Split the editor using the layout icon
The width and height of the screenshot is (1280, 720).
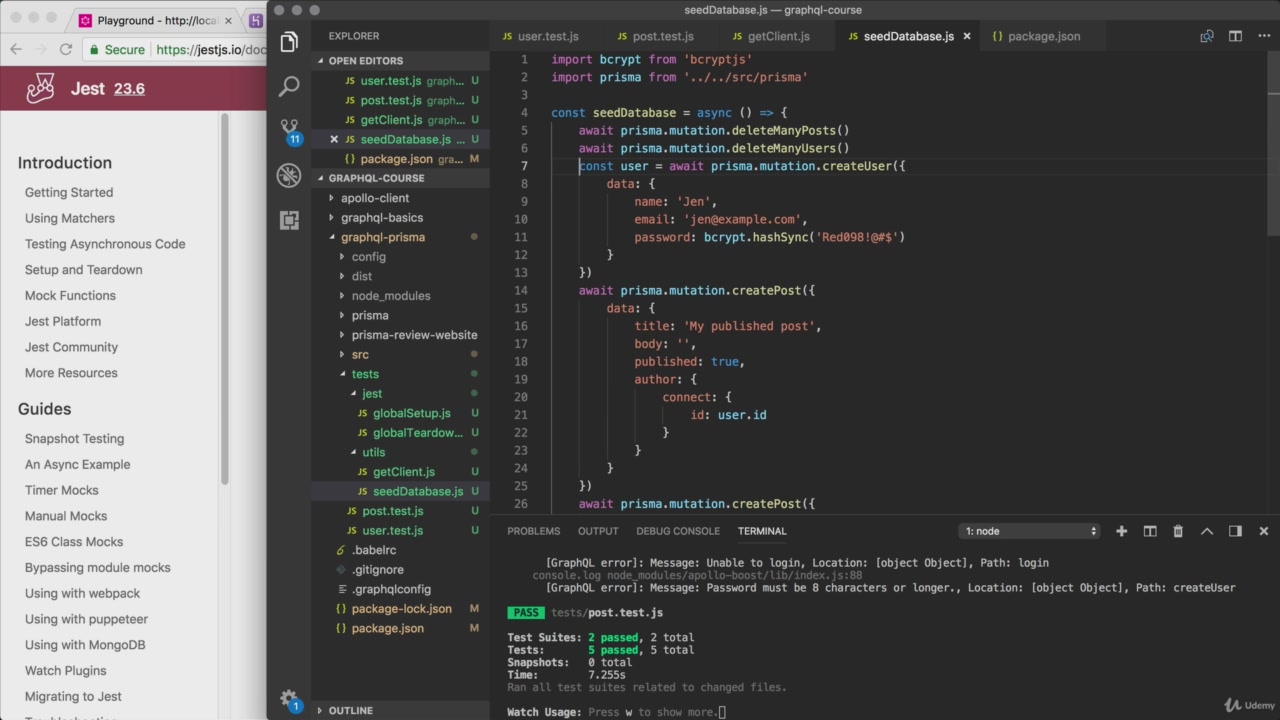pos(1235,36)
